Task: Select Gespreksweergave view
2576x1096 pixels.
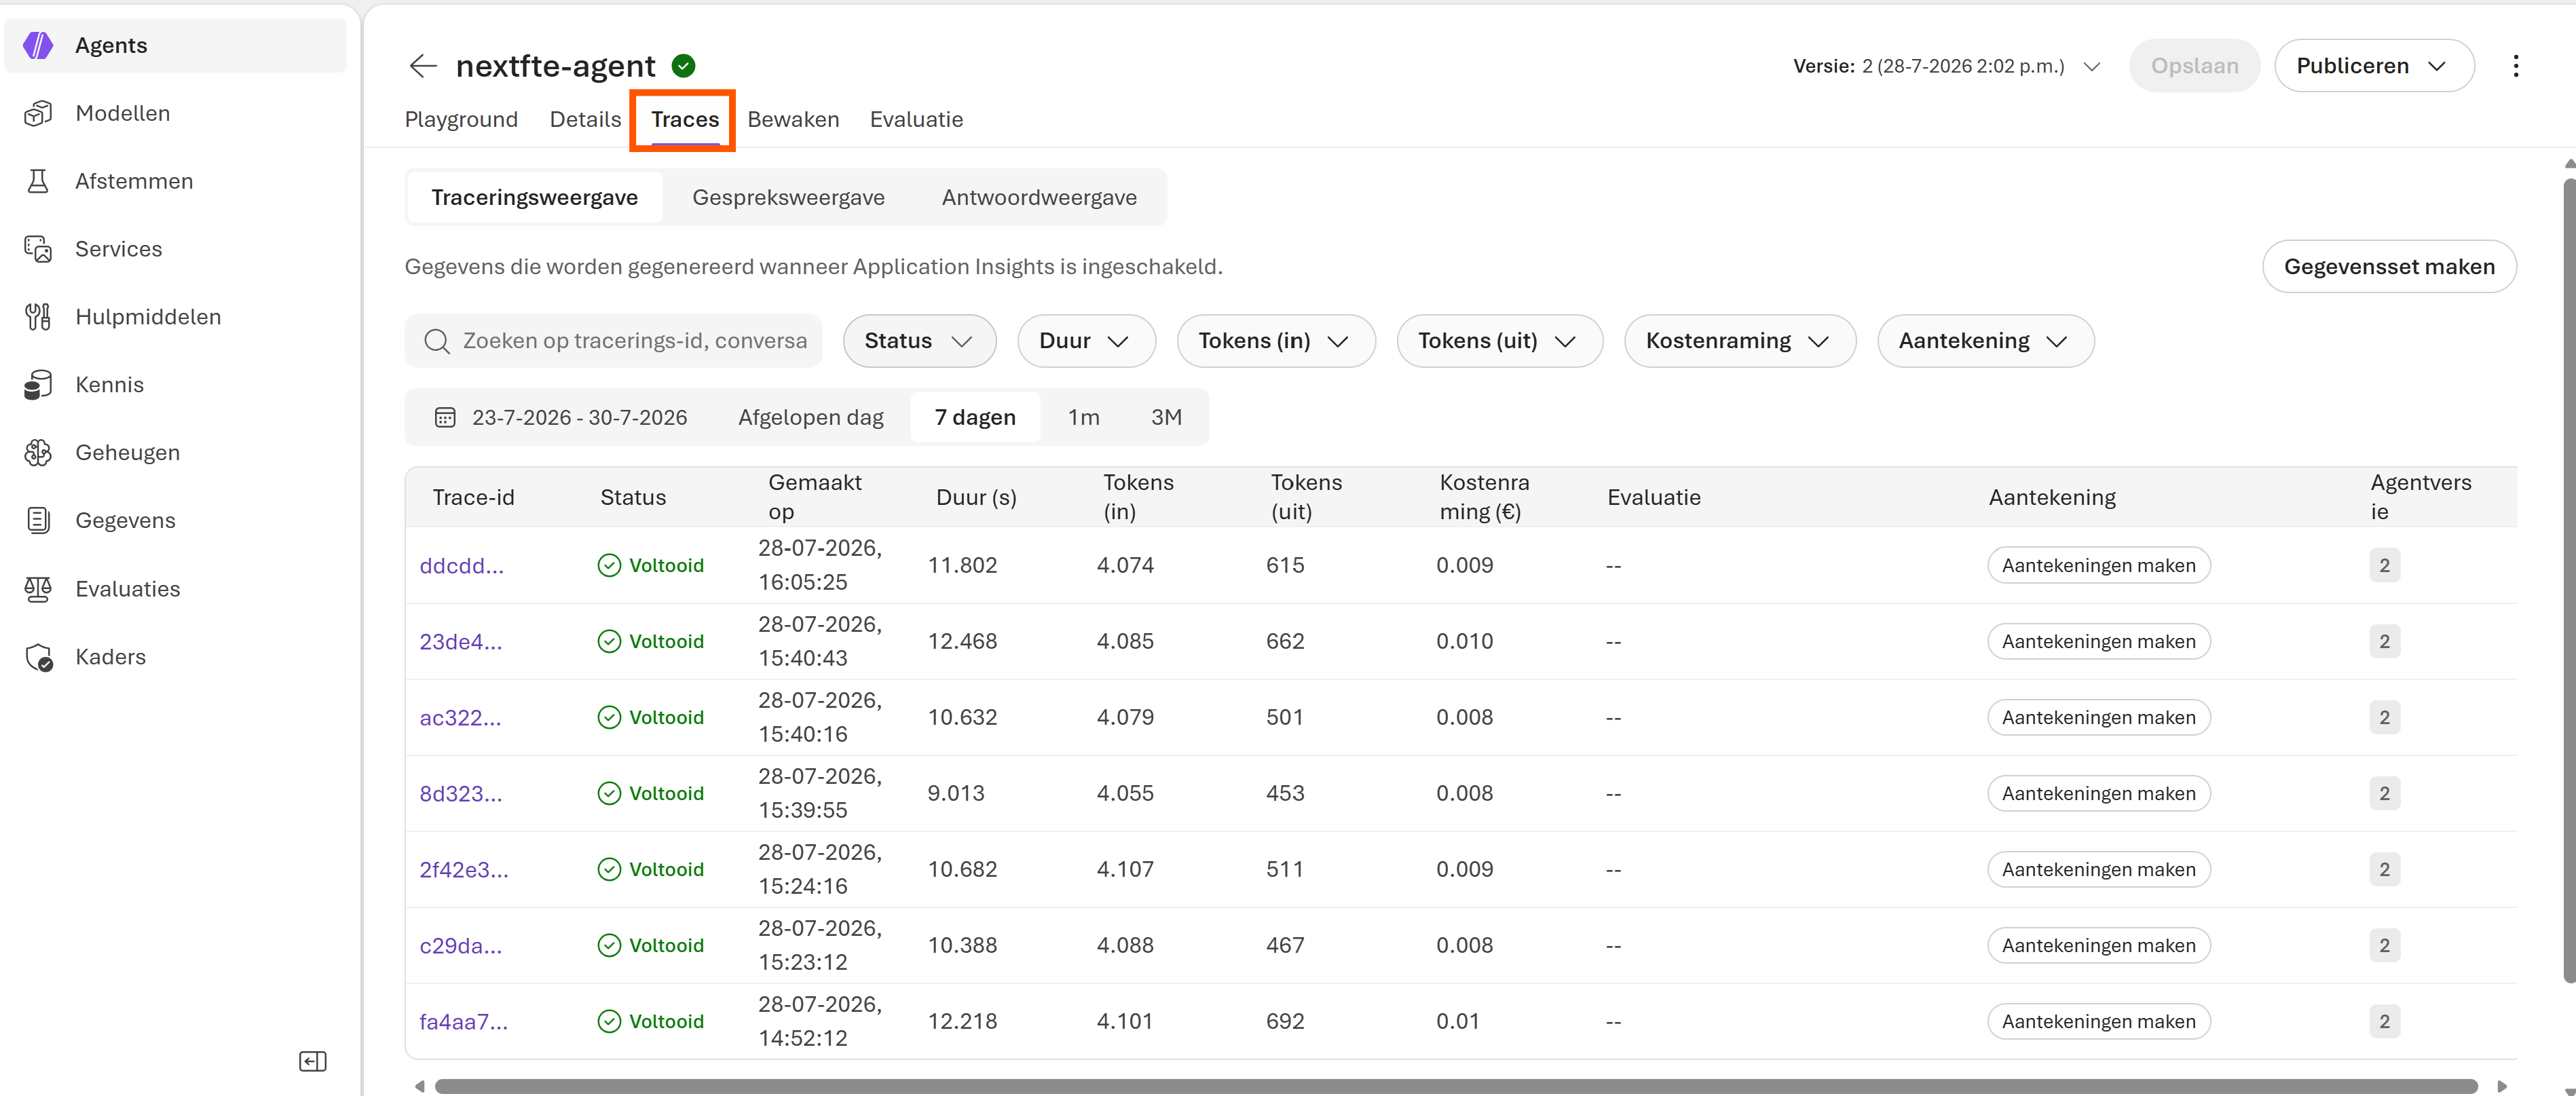Action: (788, 197)
